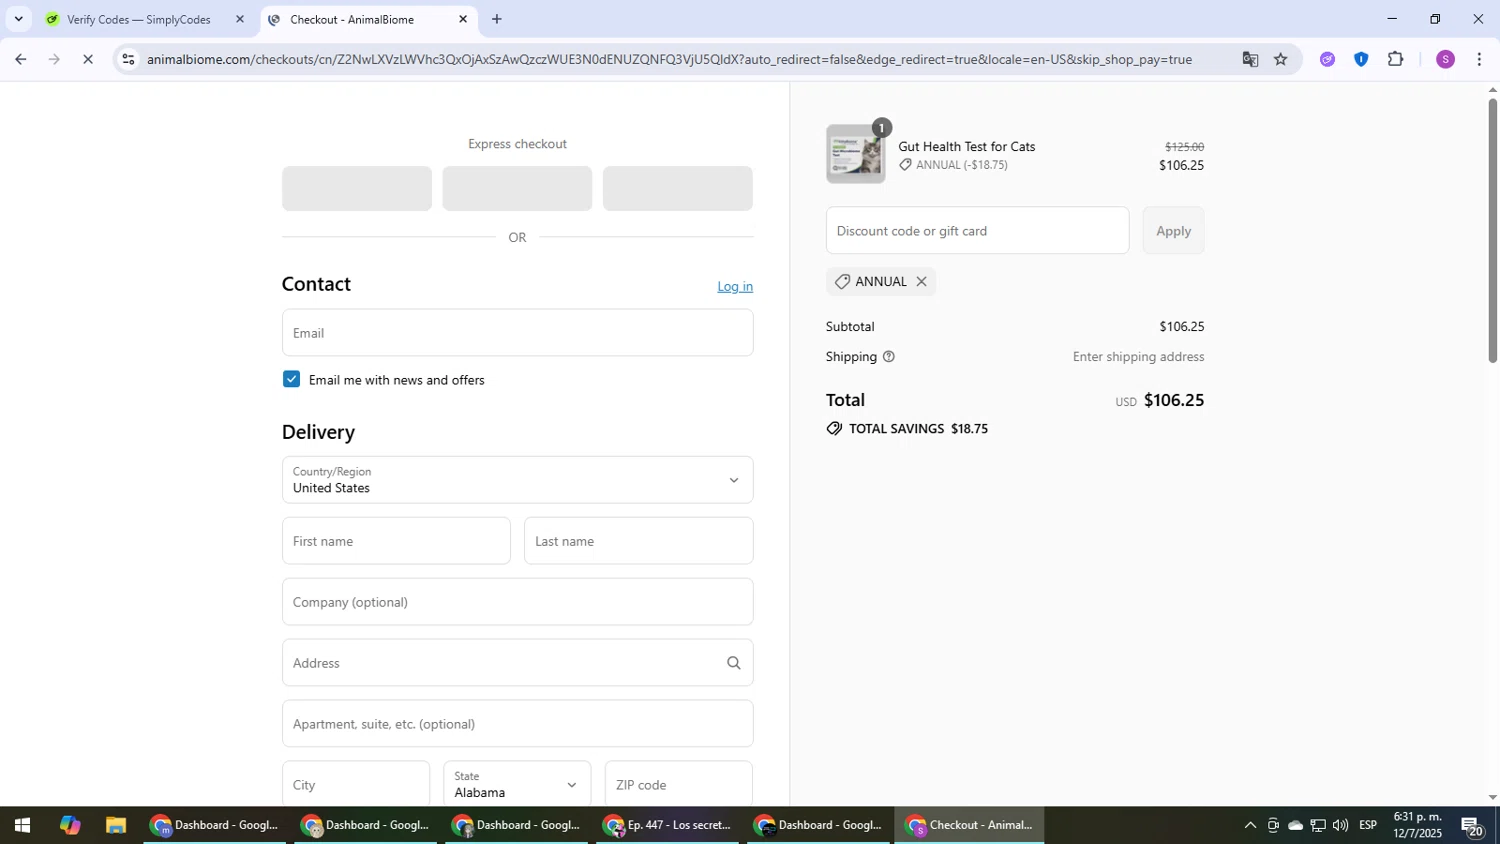The width and height of the screenshot is (1500, 844).
Task: Switch to Verify Codes SimplyCodes tab
Action: [x=138, y=19]
